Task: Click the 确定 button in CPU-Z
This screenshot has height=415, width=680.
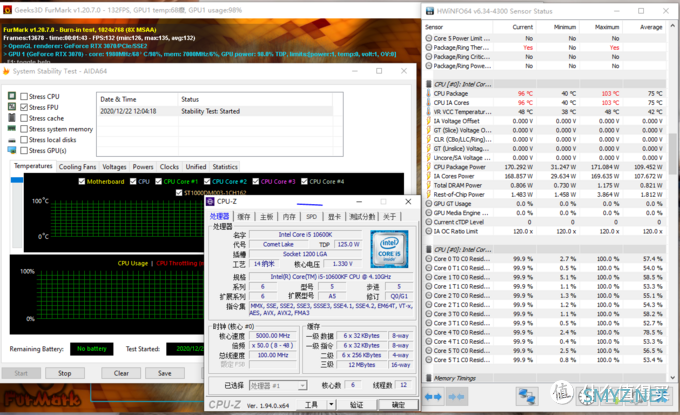Action: pyautogui.click(x=398, y=405)
